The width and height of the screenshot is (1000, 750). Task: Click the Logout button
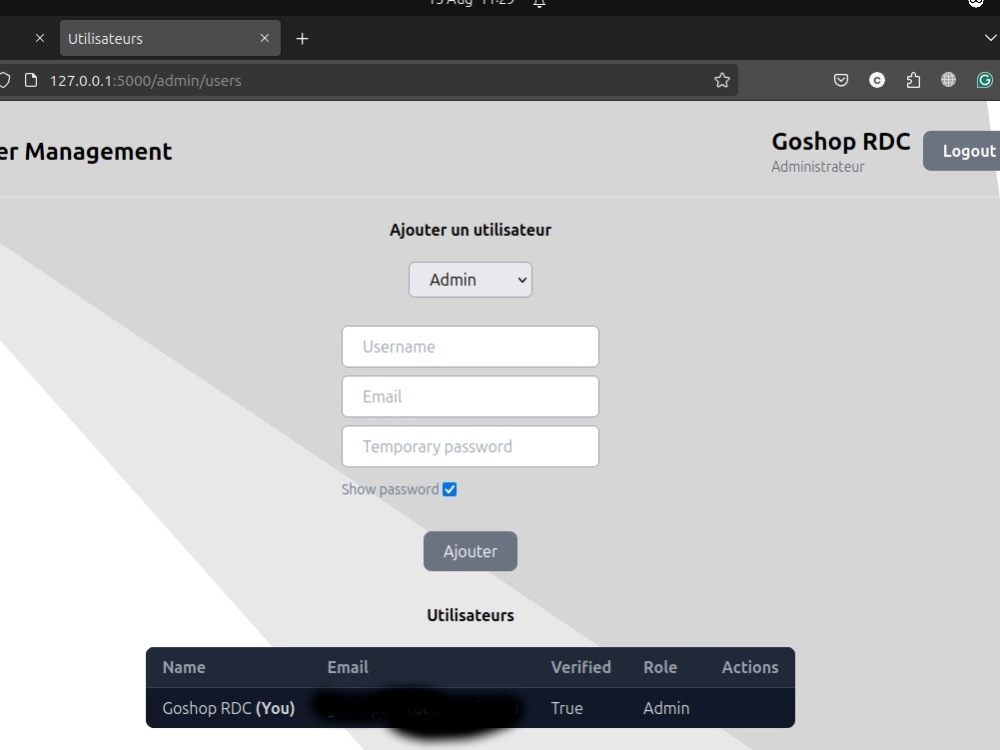963,151
